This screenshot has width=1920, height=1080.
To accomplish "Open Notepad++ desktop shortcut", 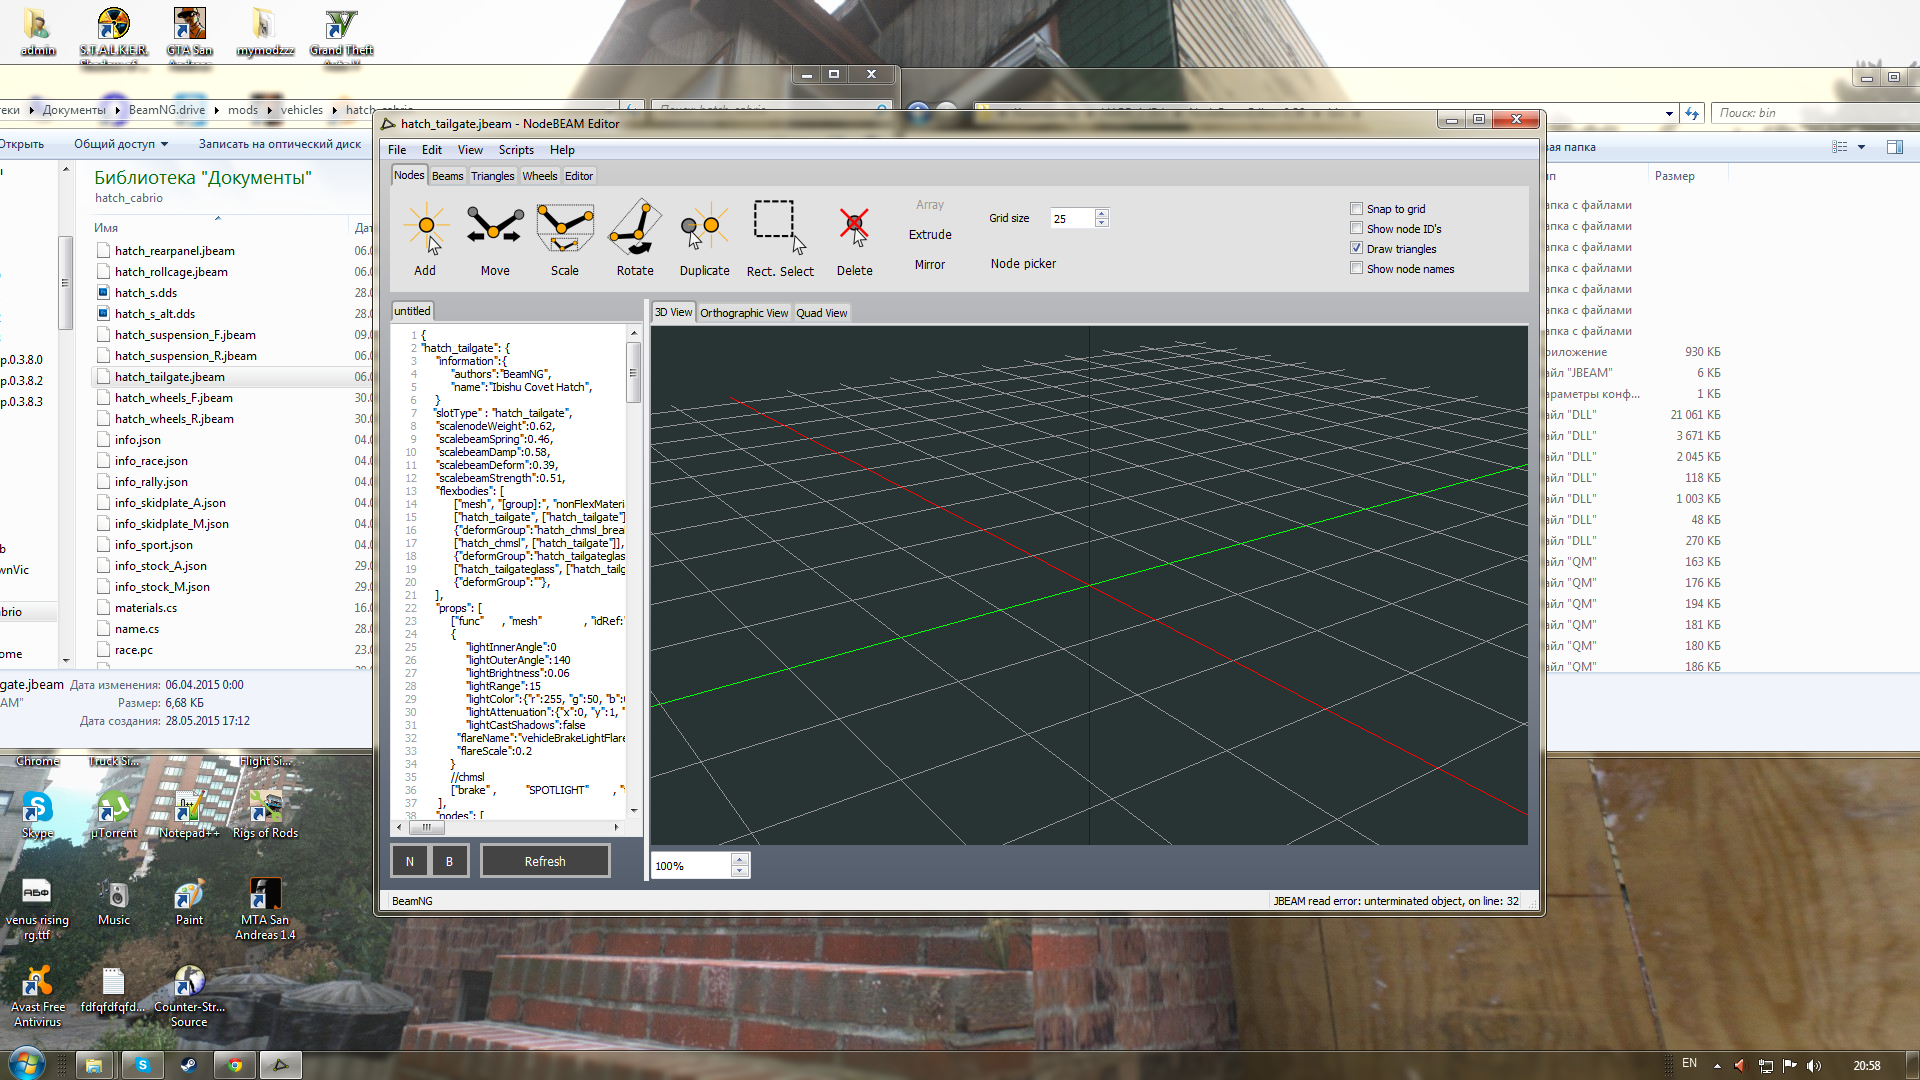I will [189, 814].
